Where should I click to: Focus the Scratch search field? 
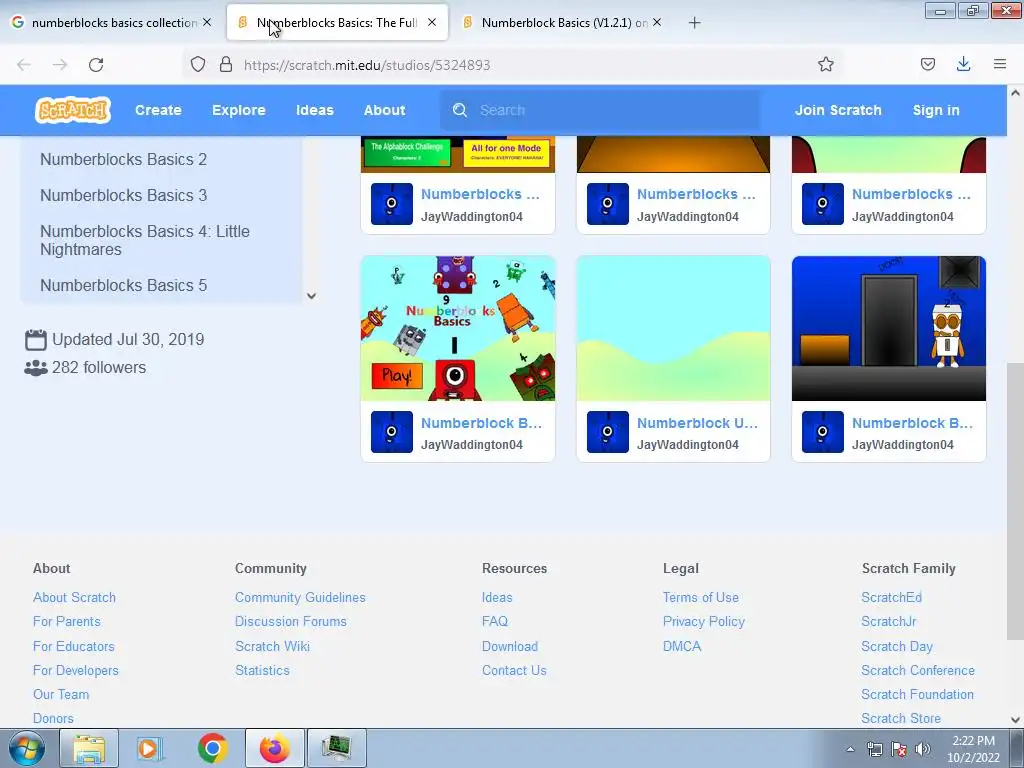click(x=601, y=110)
